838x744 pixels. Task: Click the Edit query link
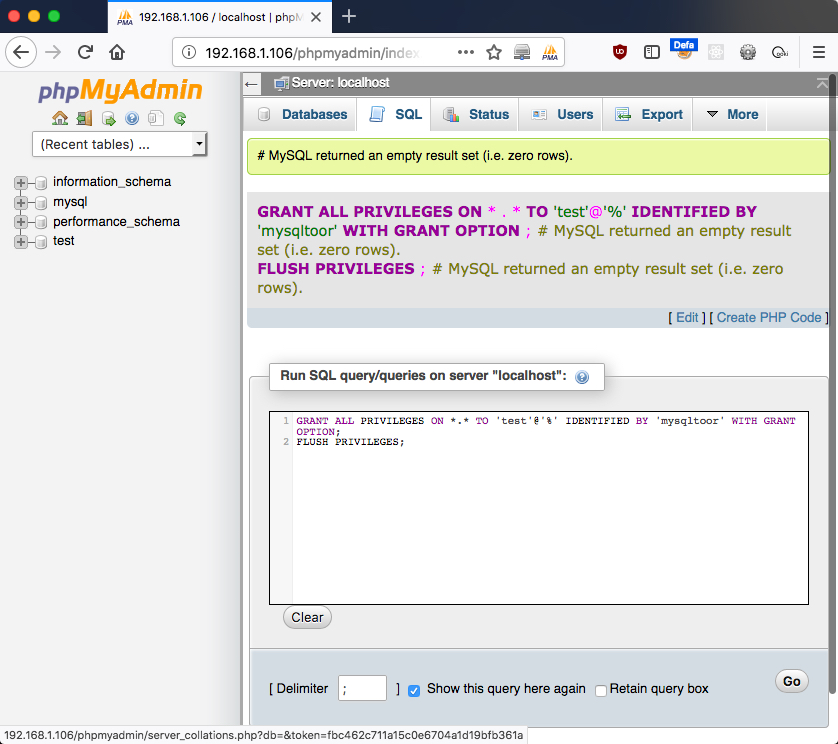tap(687, 317)
